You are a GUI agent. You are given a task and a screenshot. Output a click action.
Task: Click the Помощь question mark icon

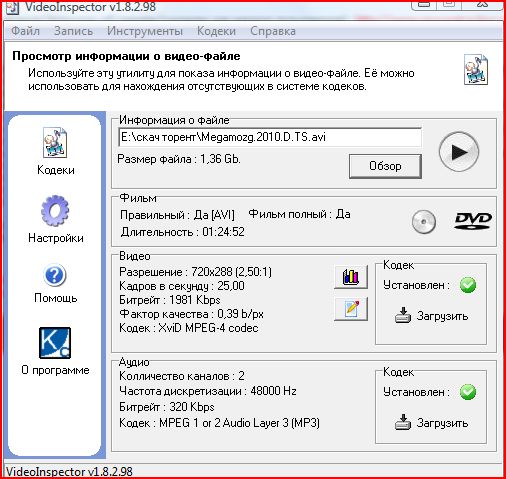(55, 275)
